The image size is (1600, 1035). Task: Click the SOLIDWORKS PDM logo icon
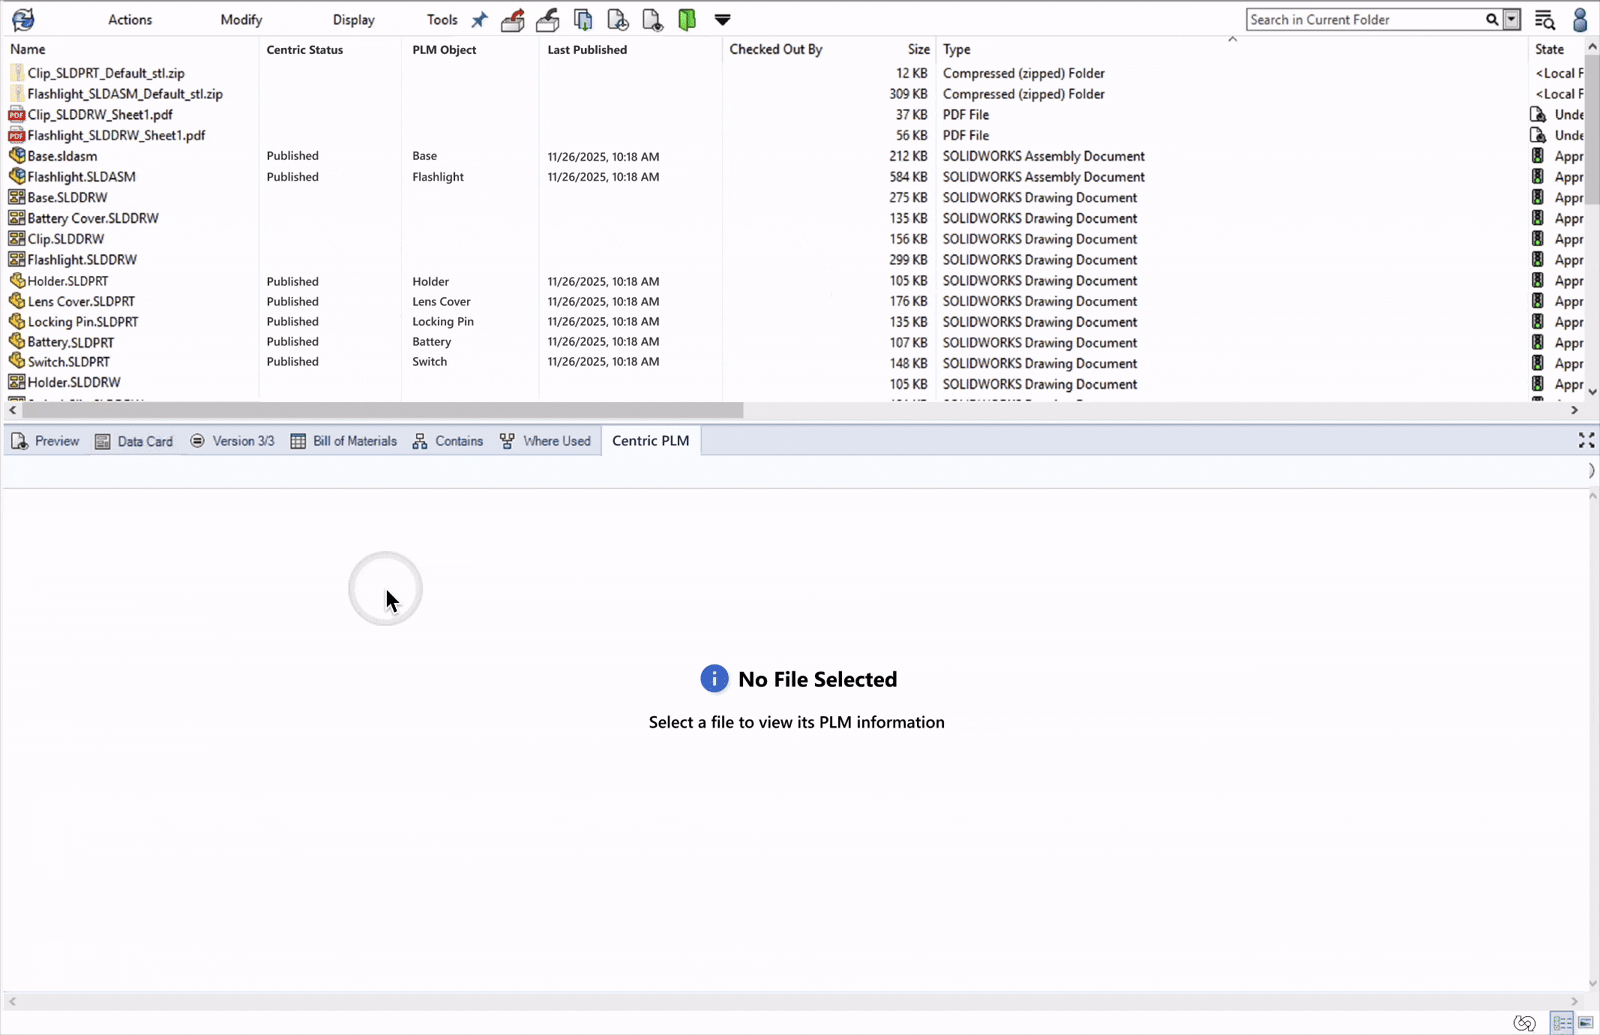click(x=22, y=19)
